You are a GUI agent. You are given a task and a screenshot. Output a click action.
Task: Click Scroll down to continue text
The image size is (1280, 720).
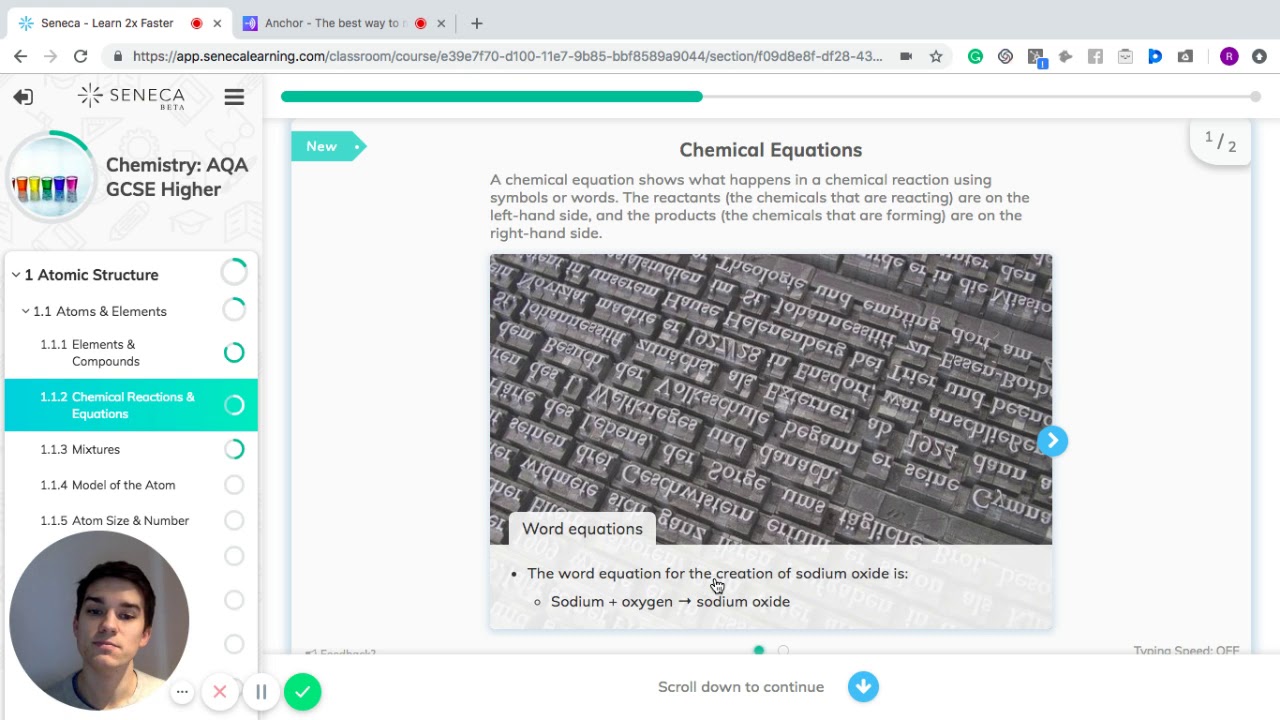click(741, 687)
